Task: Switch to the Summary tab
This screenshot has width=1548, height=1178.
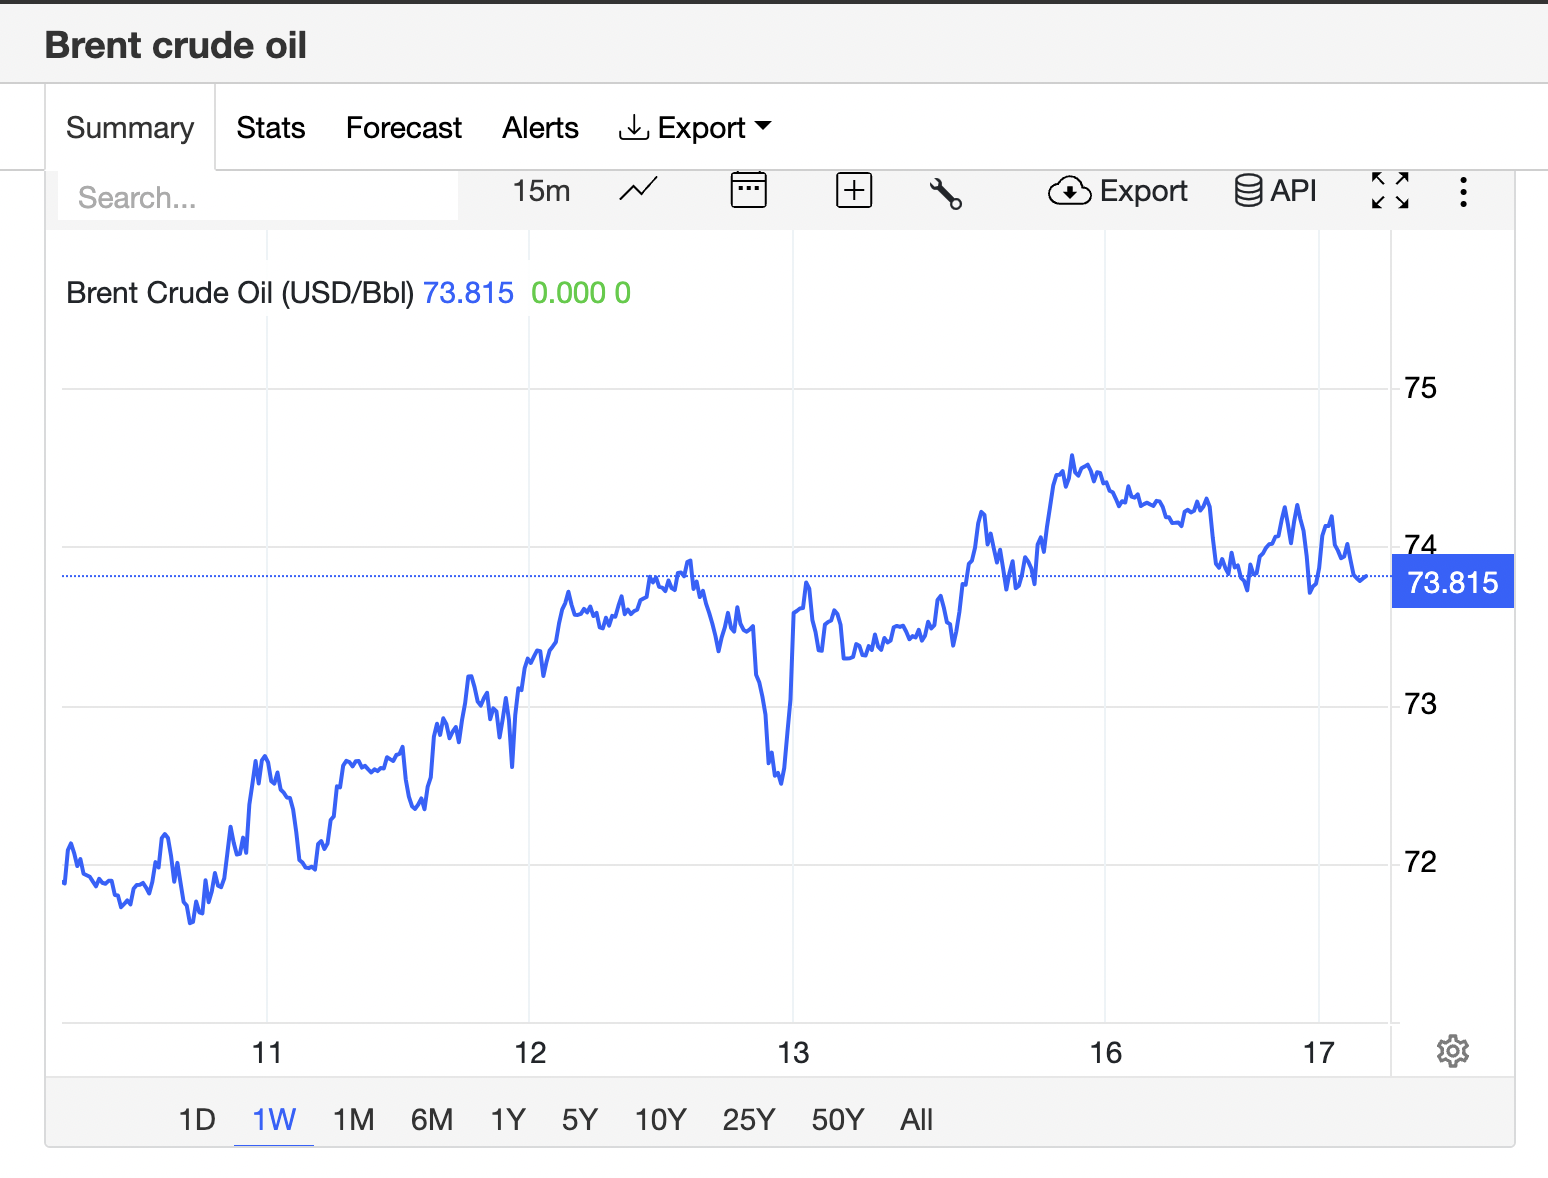Action: 130,128
